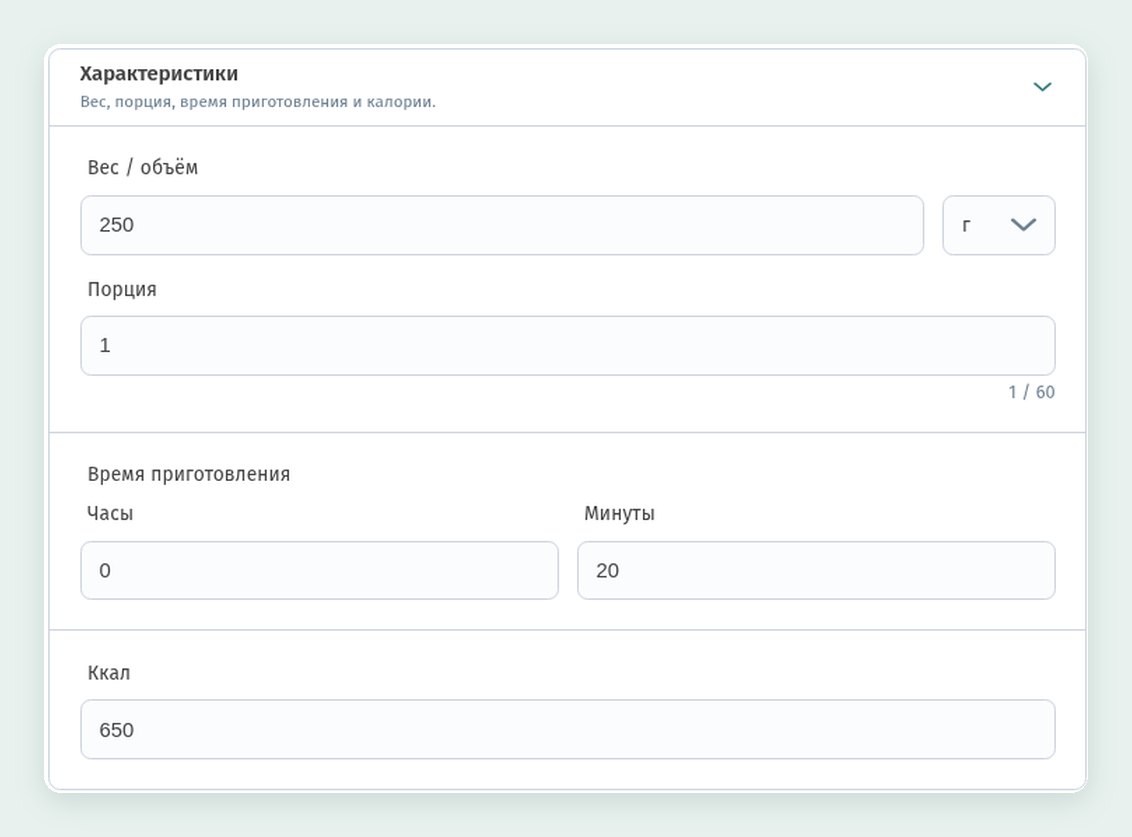Image resolution: width=1132 pixels, height=837 pixels.
Task: Click the Характеристики heading
Action: pos(159,74)
